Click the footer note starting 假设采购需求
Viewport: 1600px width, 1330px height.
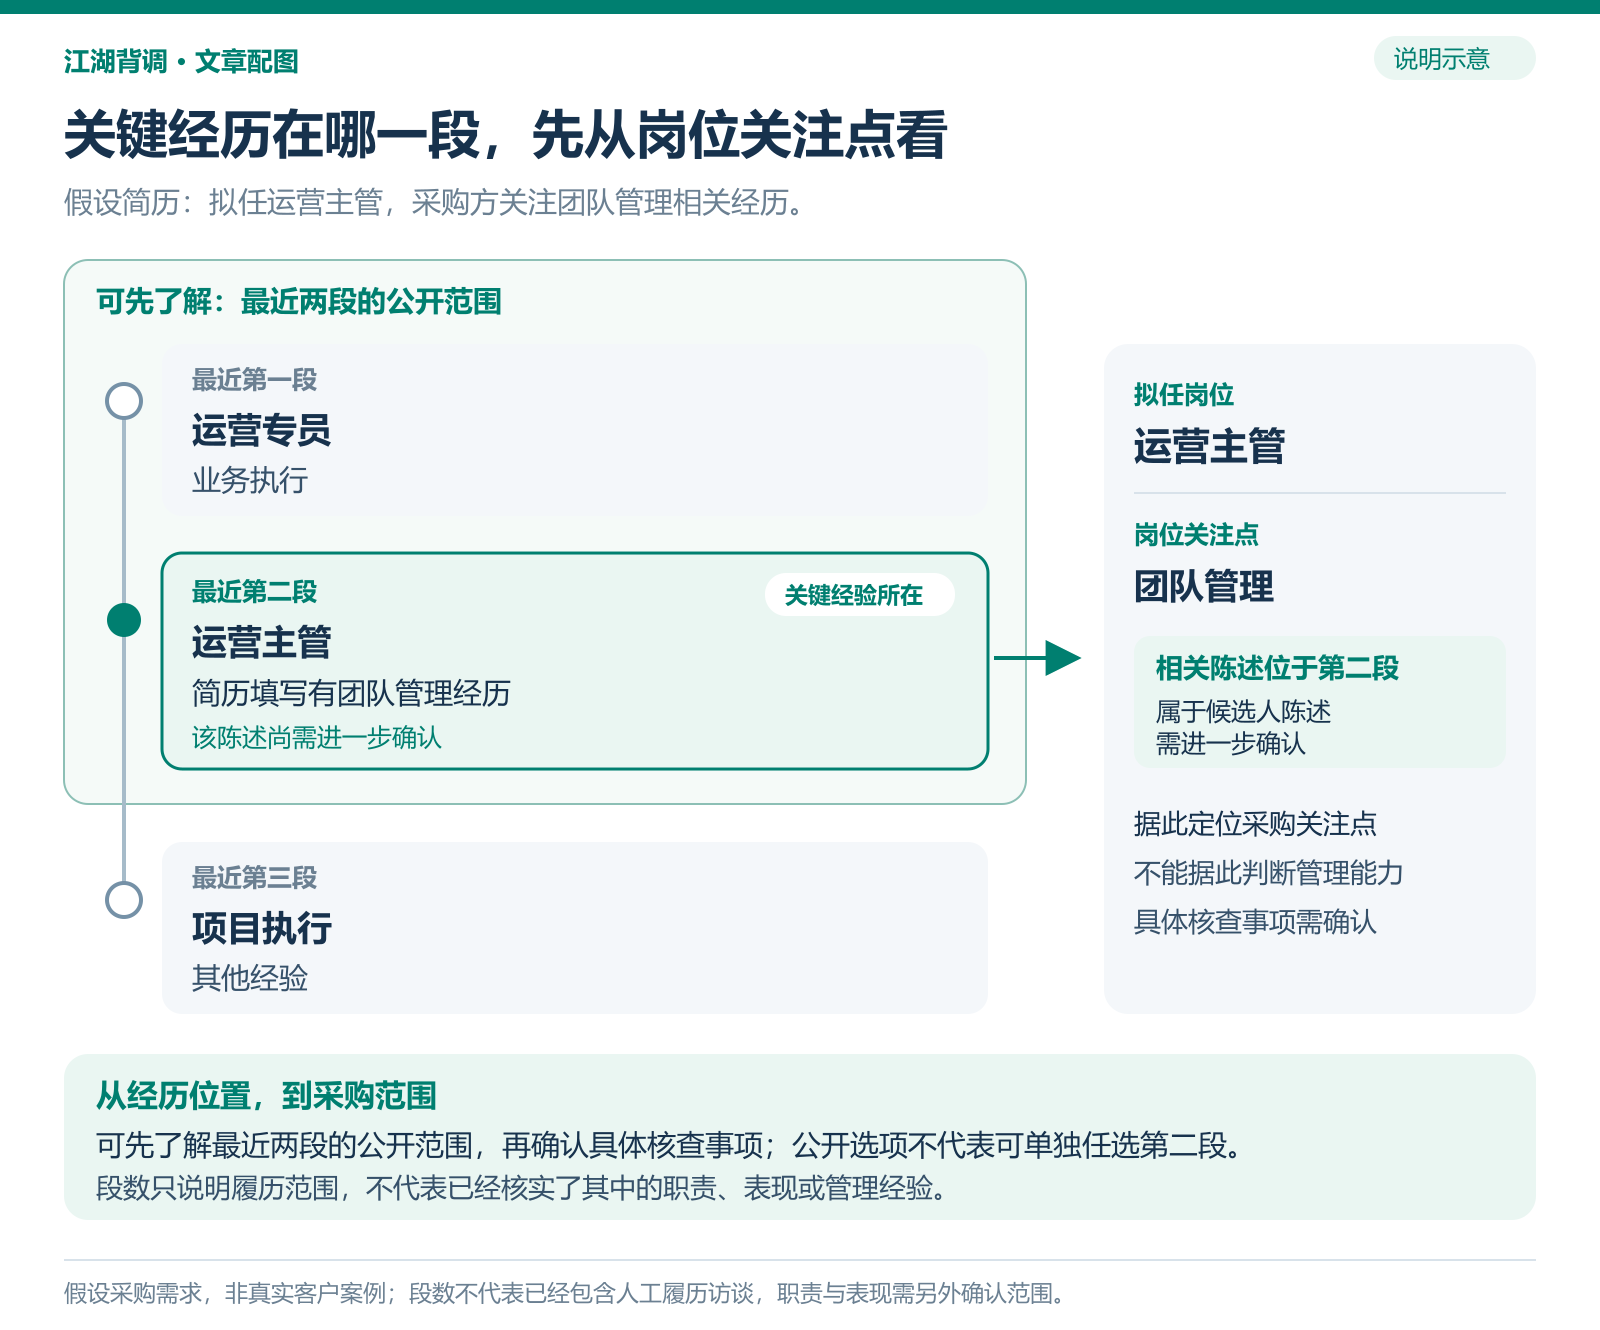click(566, 1294)
